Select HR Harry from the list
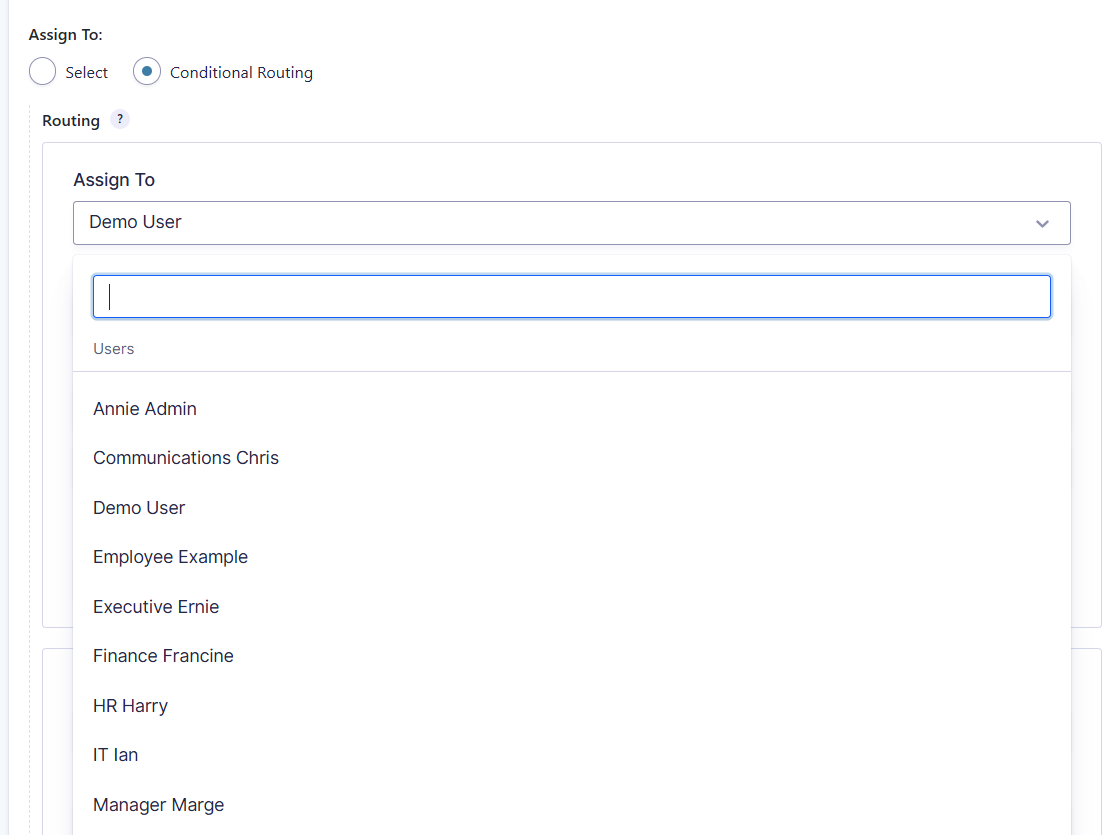This screenshot has width=1112, height=835. (x=130, y=706)
